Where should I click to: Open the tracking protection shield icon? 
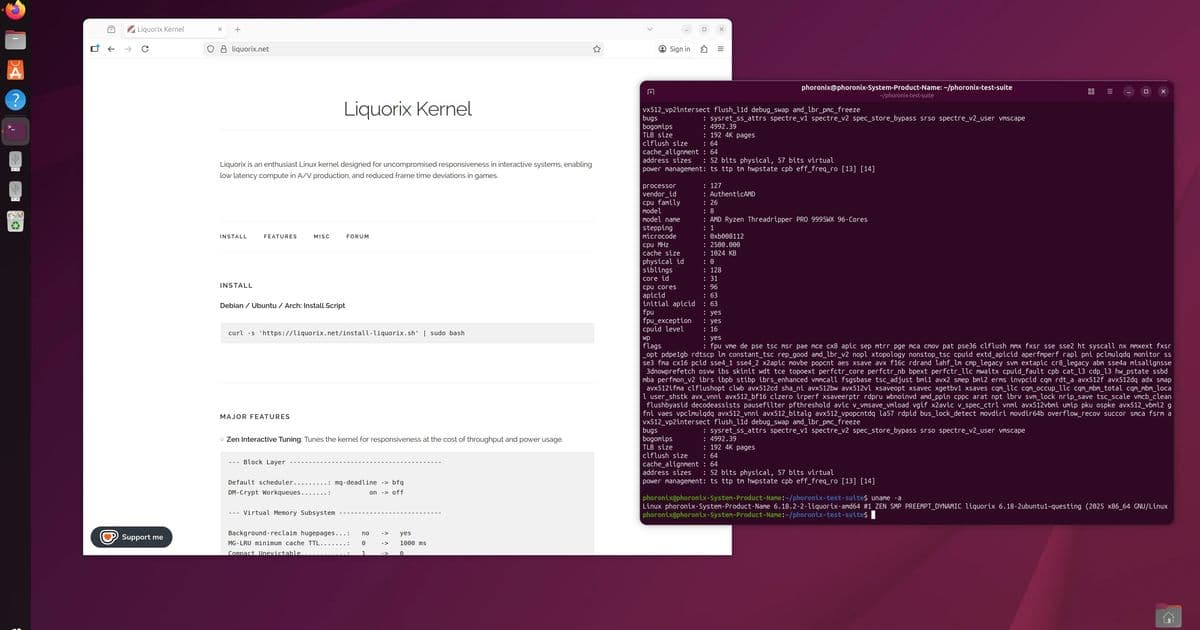(x=209, y=48)
